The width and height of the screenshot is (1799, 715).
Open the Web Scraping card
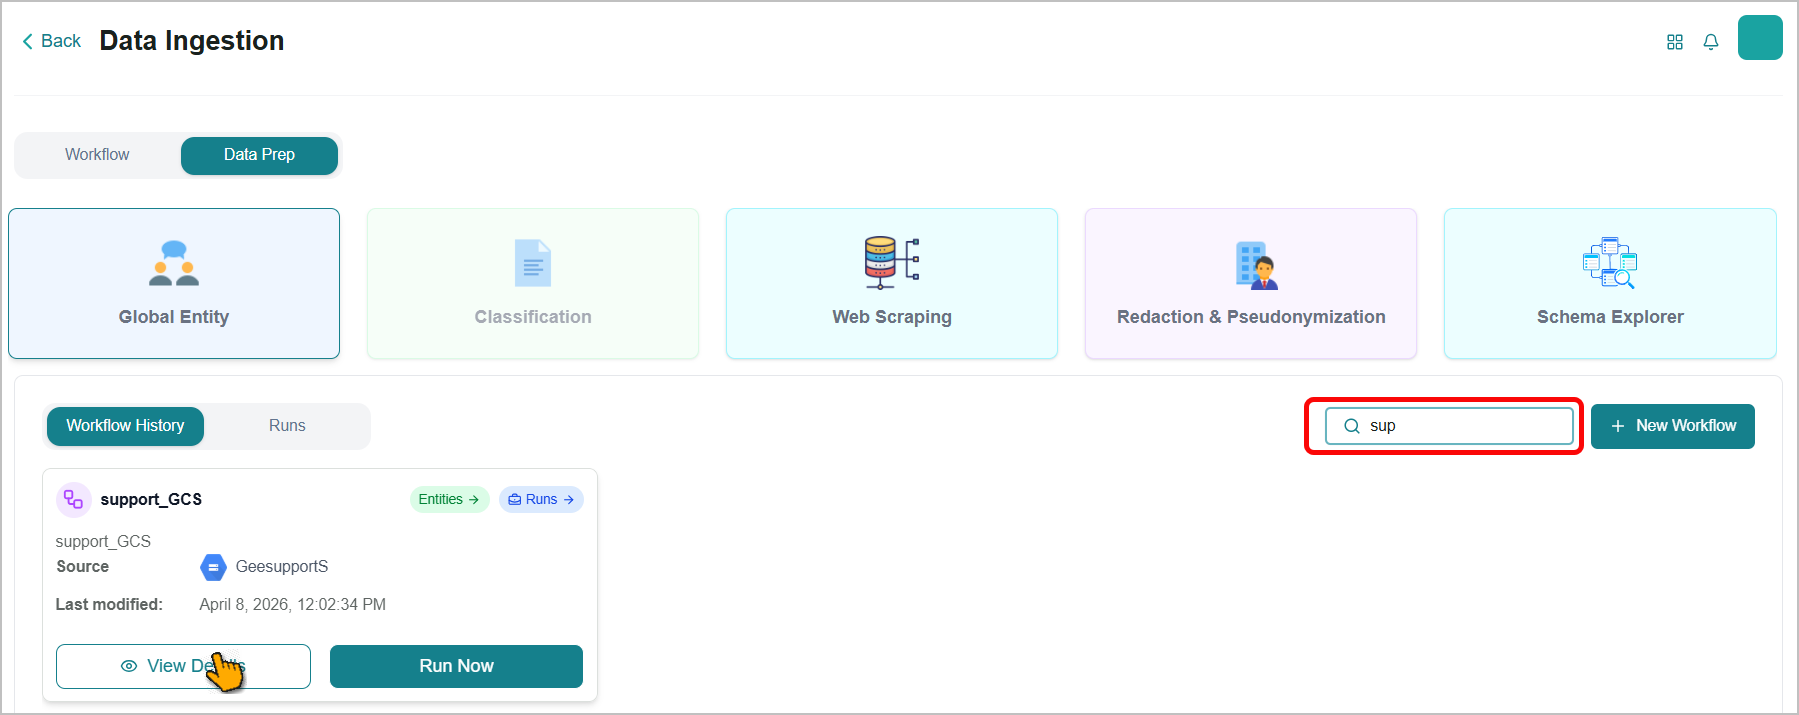892,284
